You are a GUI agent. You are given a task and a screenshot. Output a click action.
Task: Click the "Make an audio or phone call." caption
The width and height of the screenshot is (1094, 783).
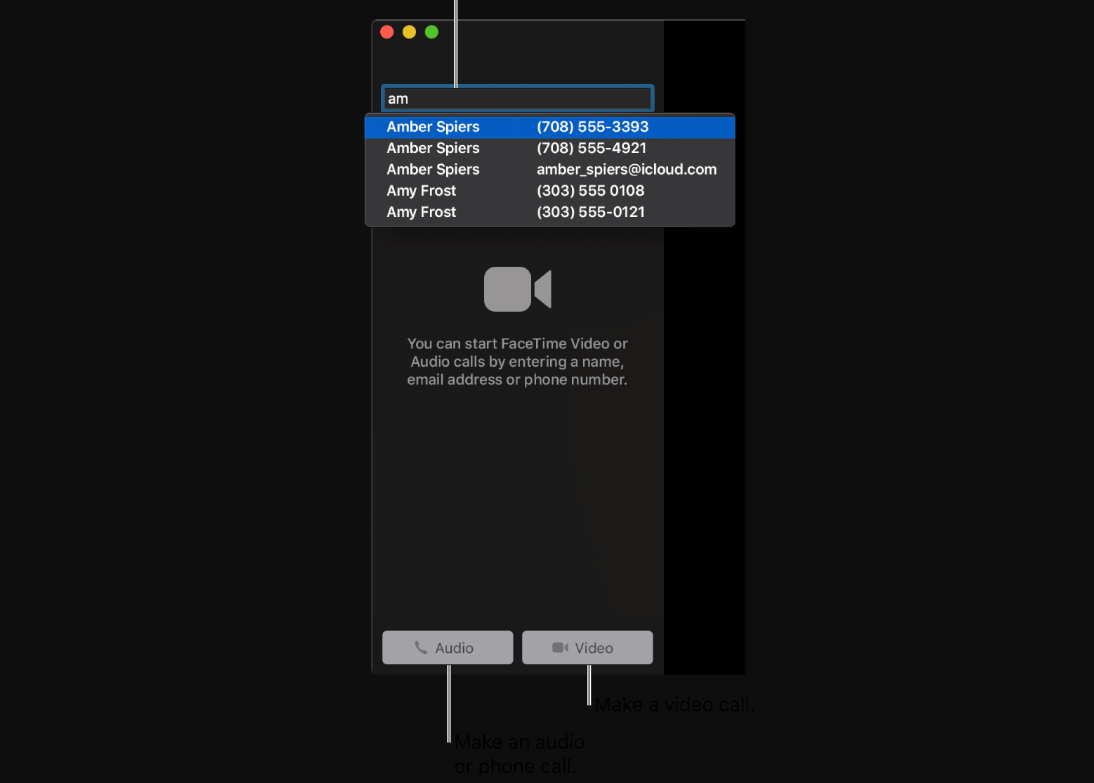pos(519,754)
